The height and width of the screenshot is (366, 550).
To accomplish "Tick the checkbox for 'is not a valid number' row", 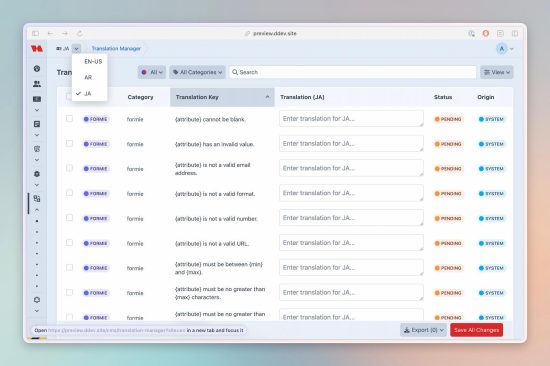I will [x=69, y=218].
